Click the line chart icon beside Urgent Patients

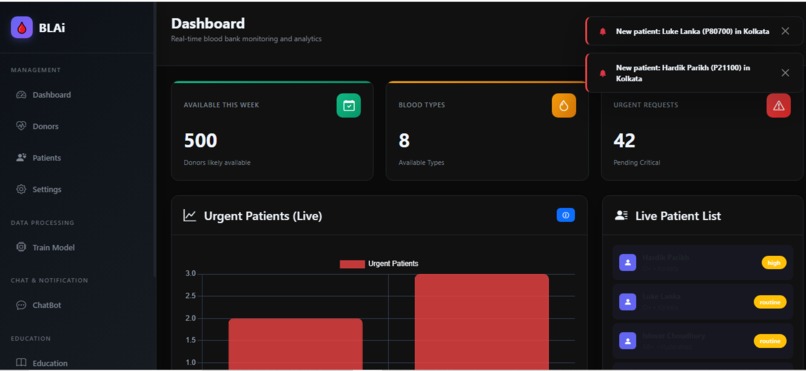(190, 216)
